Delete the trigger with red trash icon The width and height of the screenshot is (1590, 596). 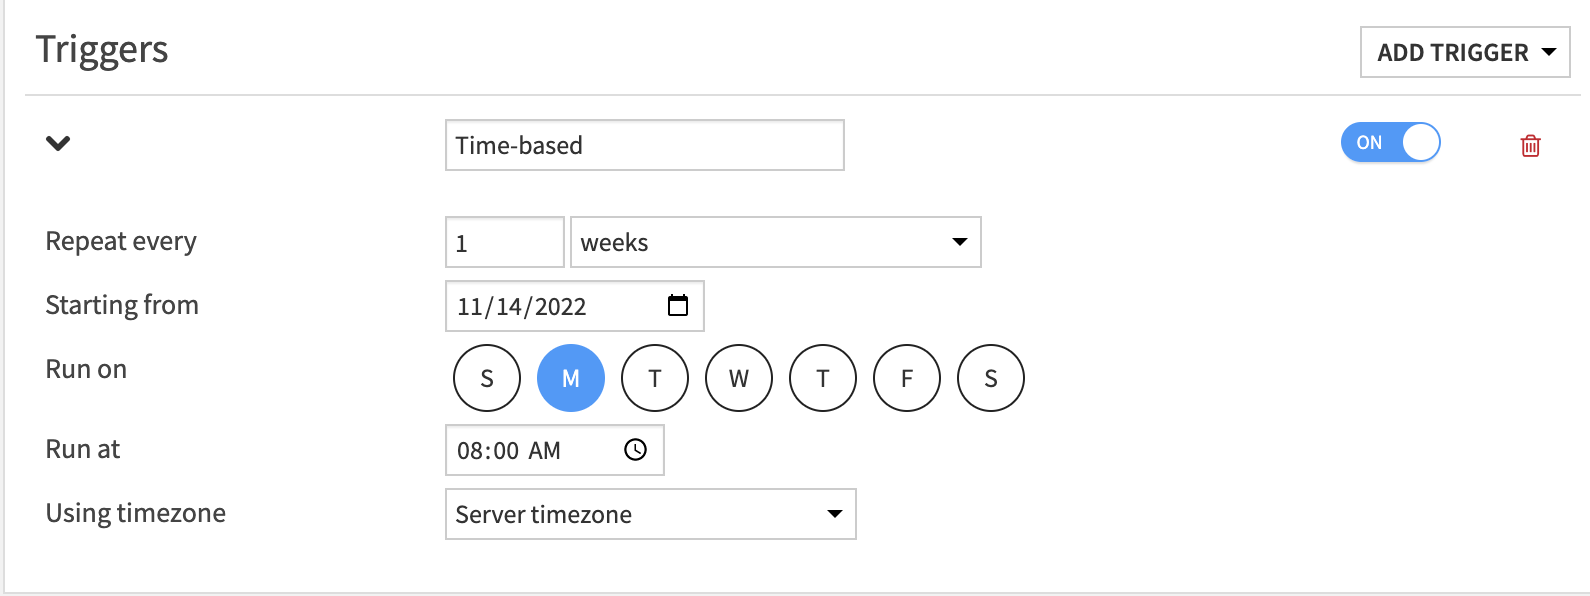tap(1530, 146)
